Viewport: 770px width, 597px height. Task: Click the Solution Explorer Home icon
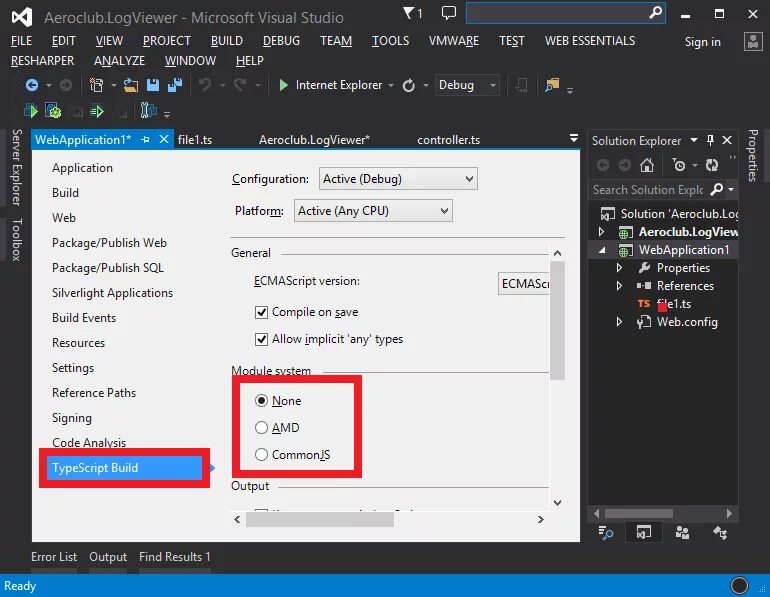(647, 165)
